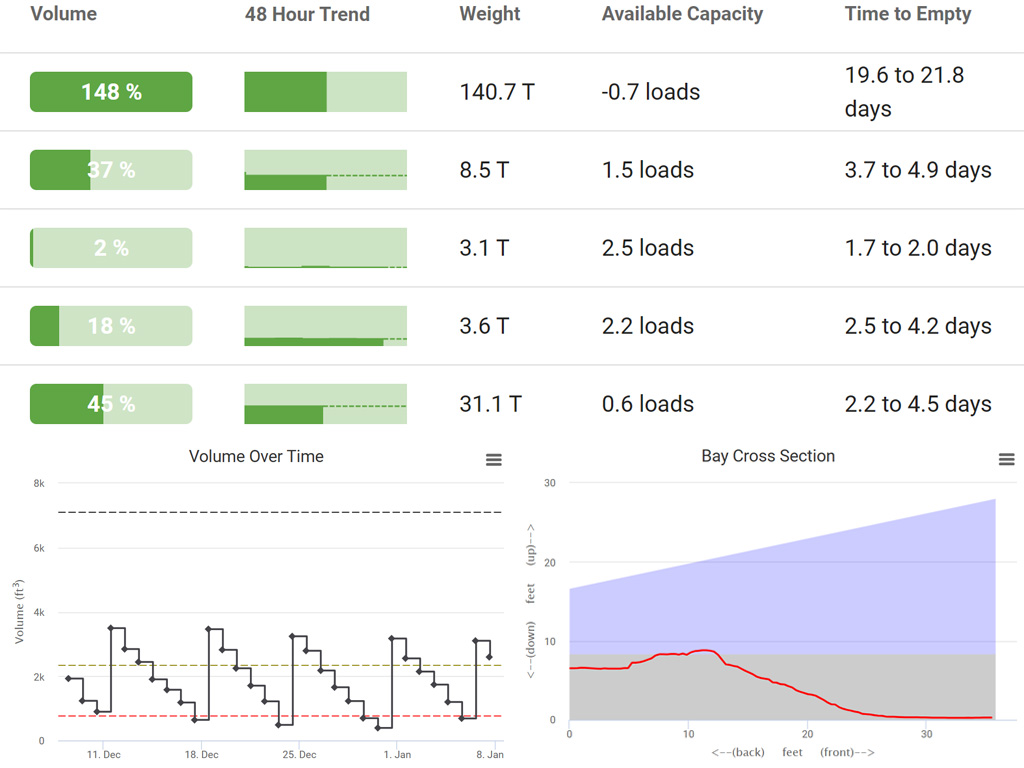Click the top row's 48 hour trend bar

click(x=324, y=91)
